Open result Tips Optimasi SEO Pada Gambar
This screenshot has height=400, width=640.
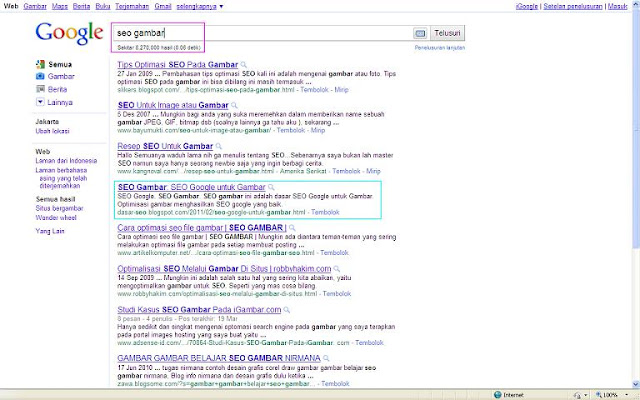click(x=178, y=64)
